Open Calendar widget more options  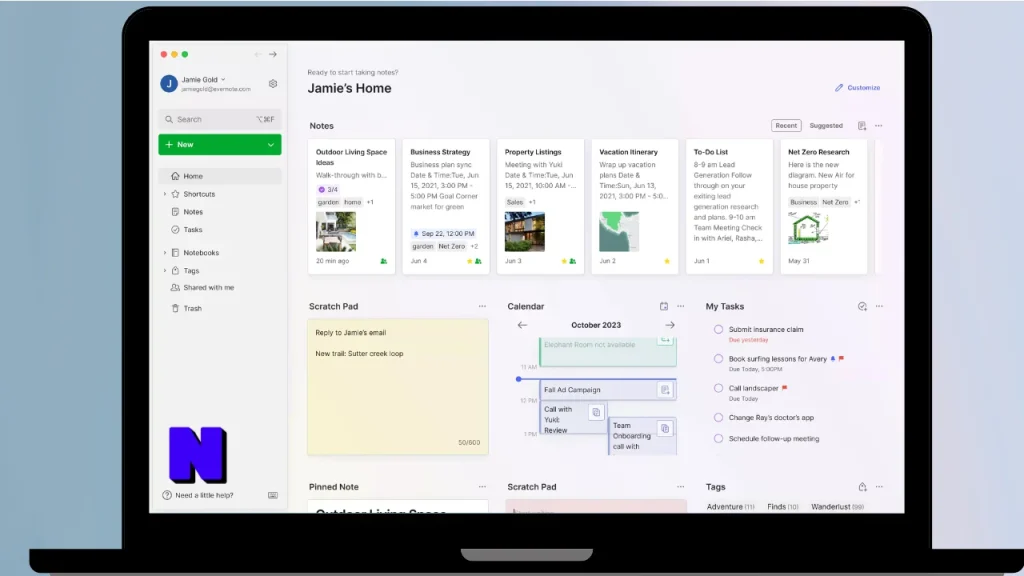coord(680,306)
